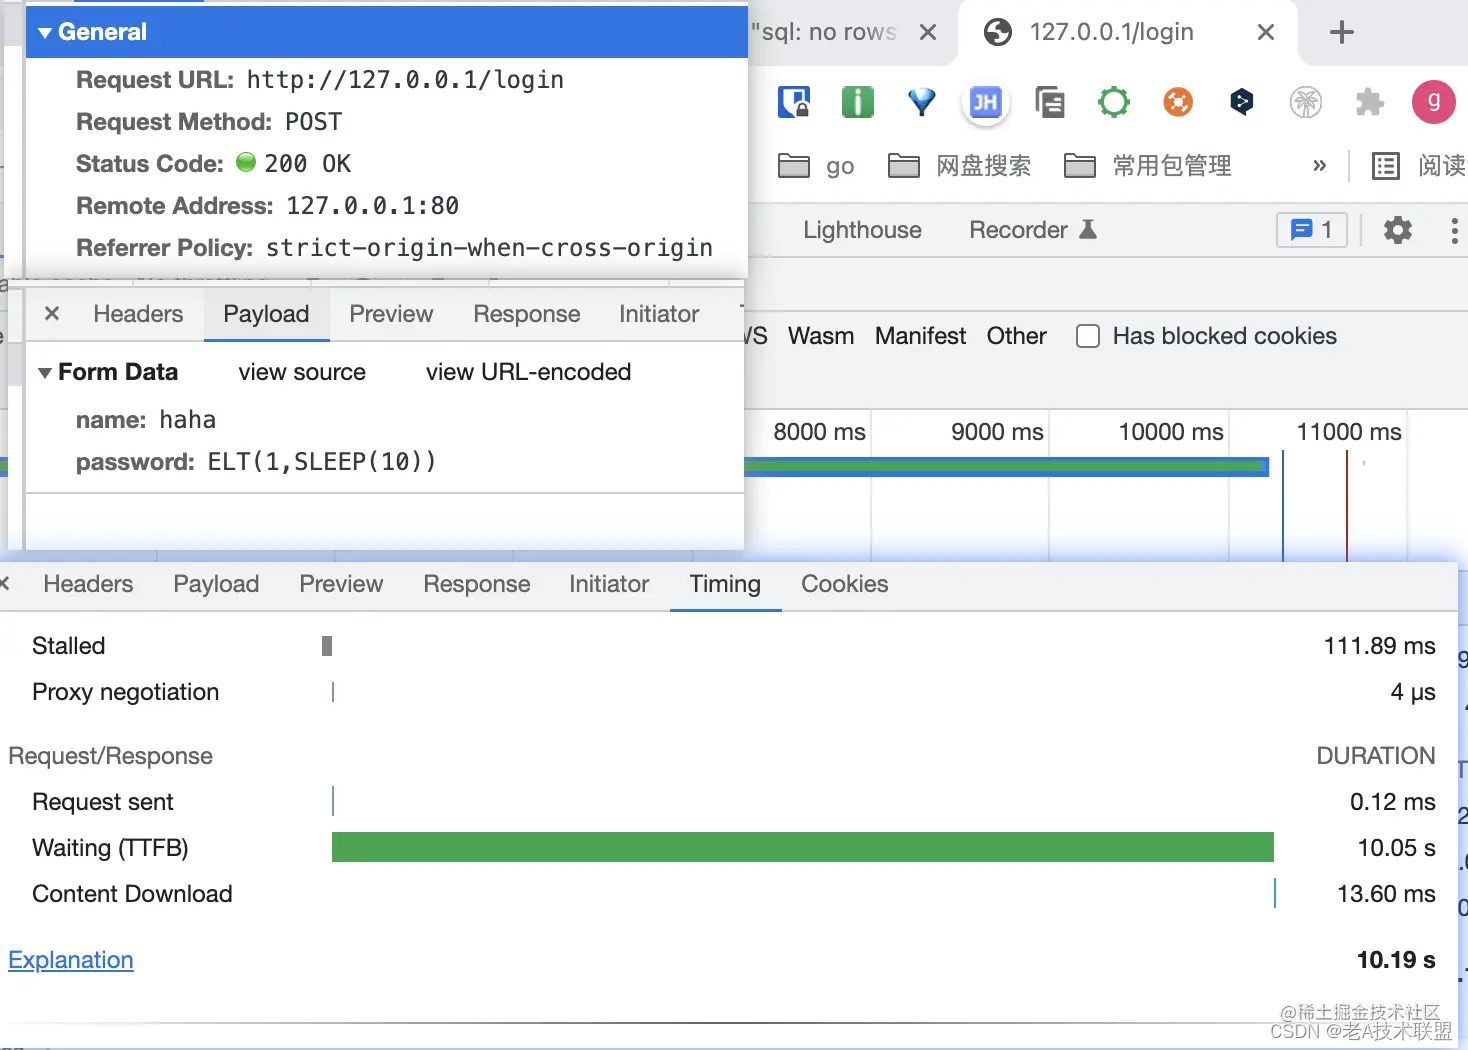1468x1050 pixels.
Task: Close the request detail pane via X
Action: point(52,314)
